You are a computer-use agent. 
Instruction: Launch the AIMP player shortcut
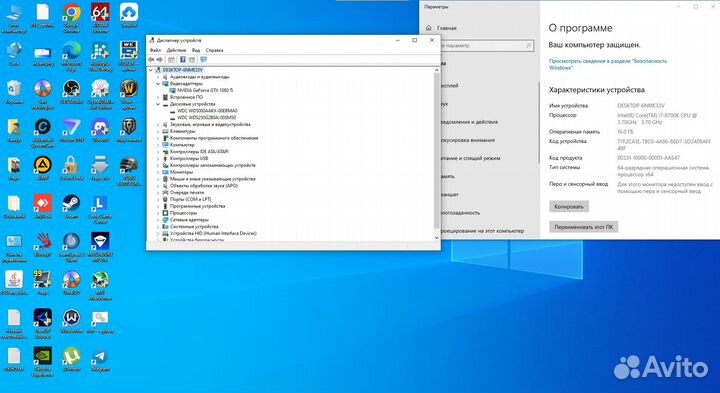(43, 168)
